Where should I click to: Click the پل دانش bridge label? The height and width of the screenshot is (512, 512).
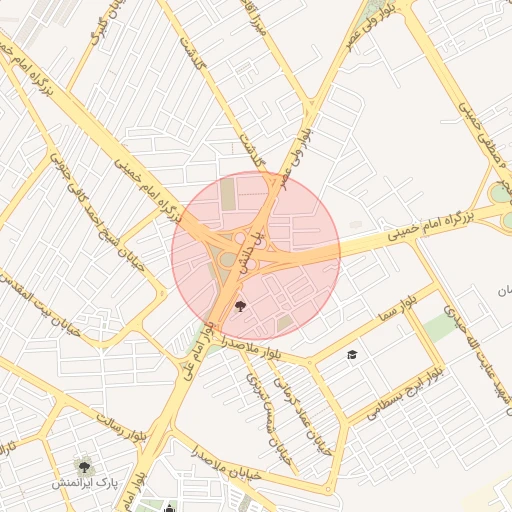tap(248, 251)
